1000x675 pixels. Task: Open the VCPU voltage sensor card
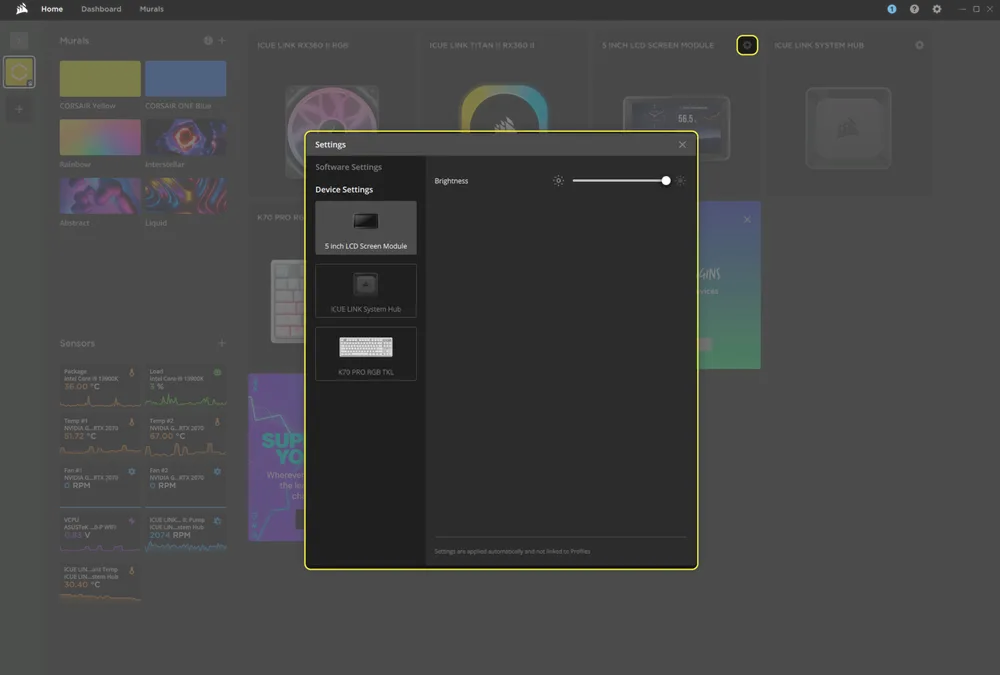100,535
